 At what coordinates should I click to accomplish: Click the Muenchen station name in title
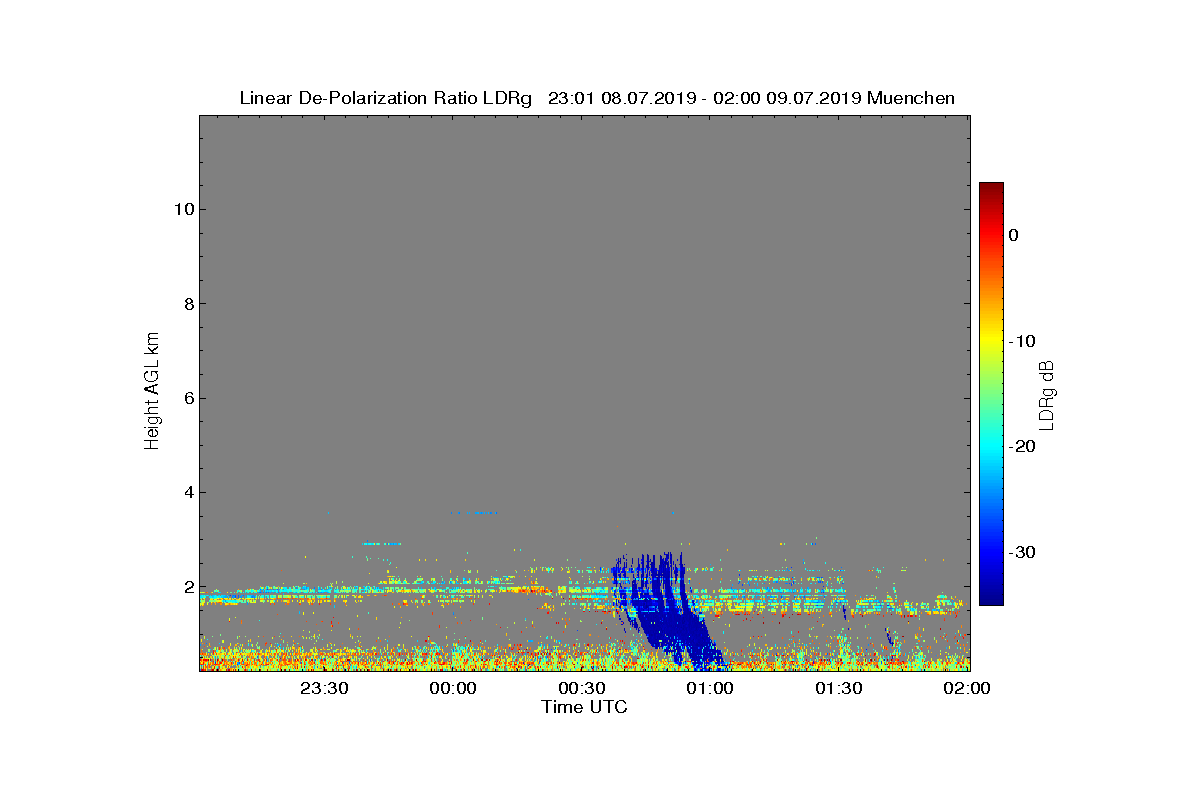click(x=911, y=98)
